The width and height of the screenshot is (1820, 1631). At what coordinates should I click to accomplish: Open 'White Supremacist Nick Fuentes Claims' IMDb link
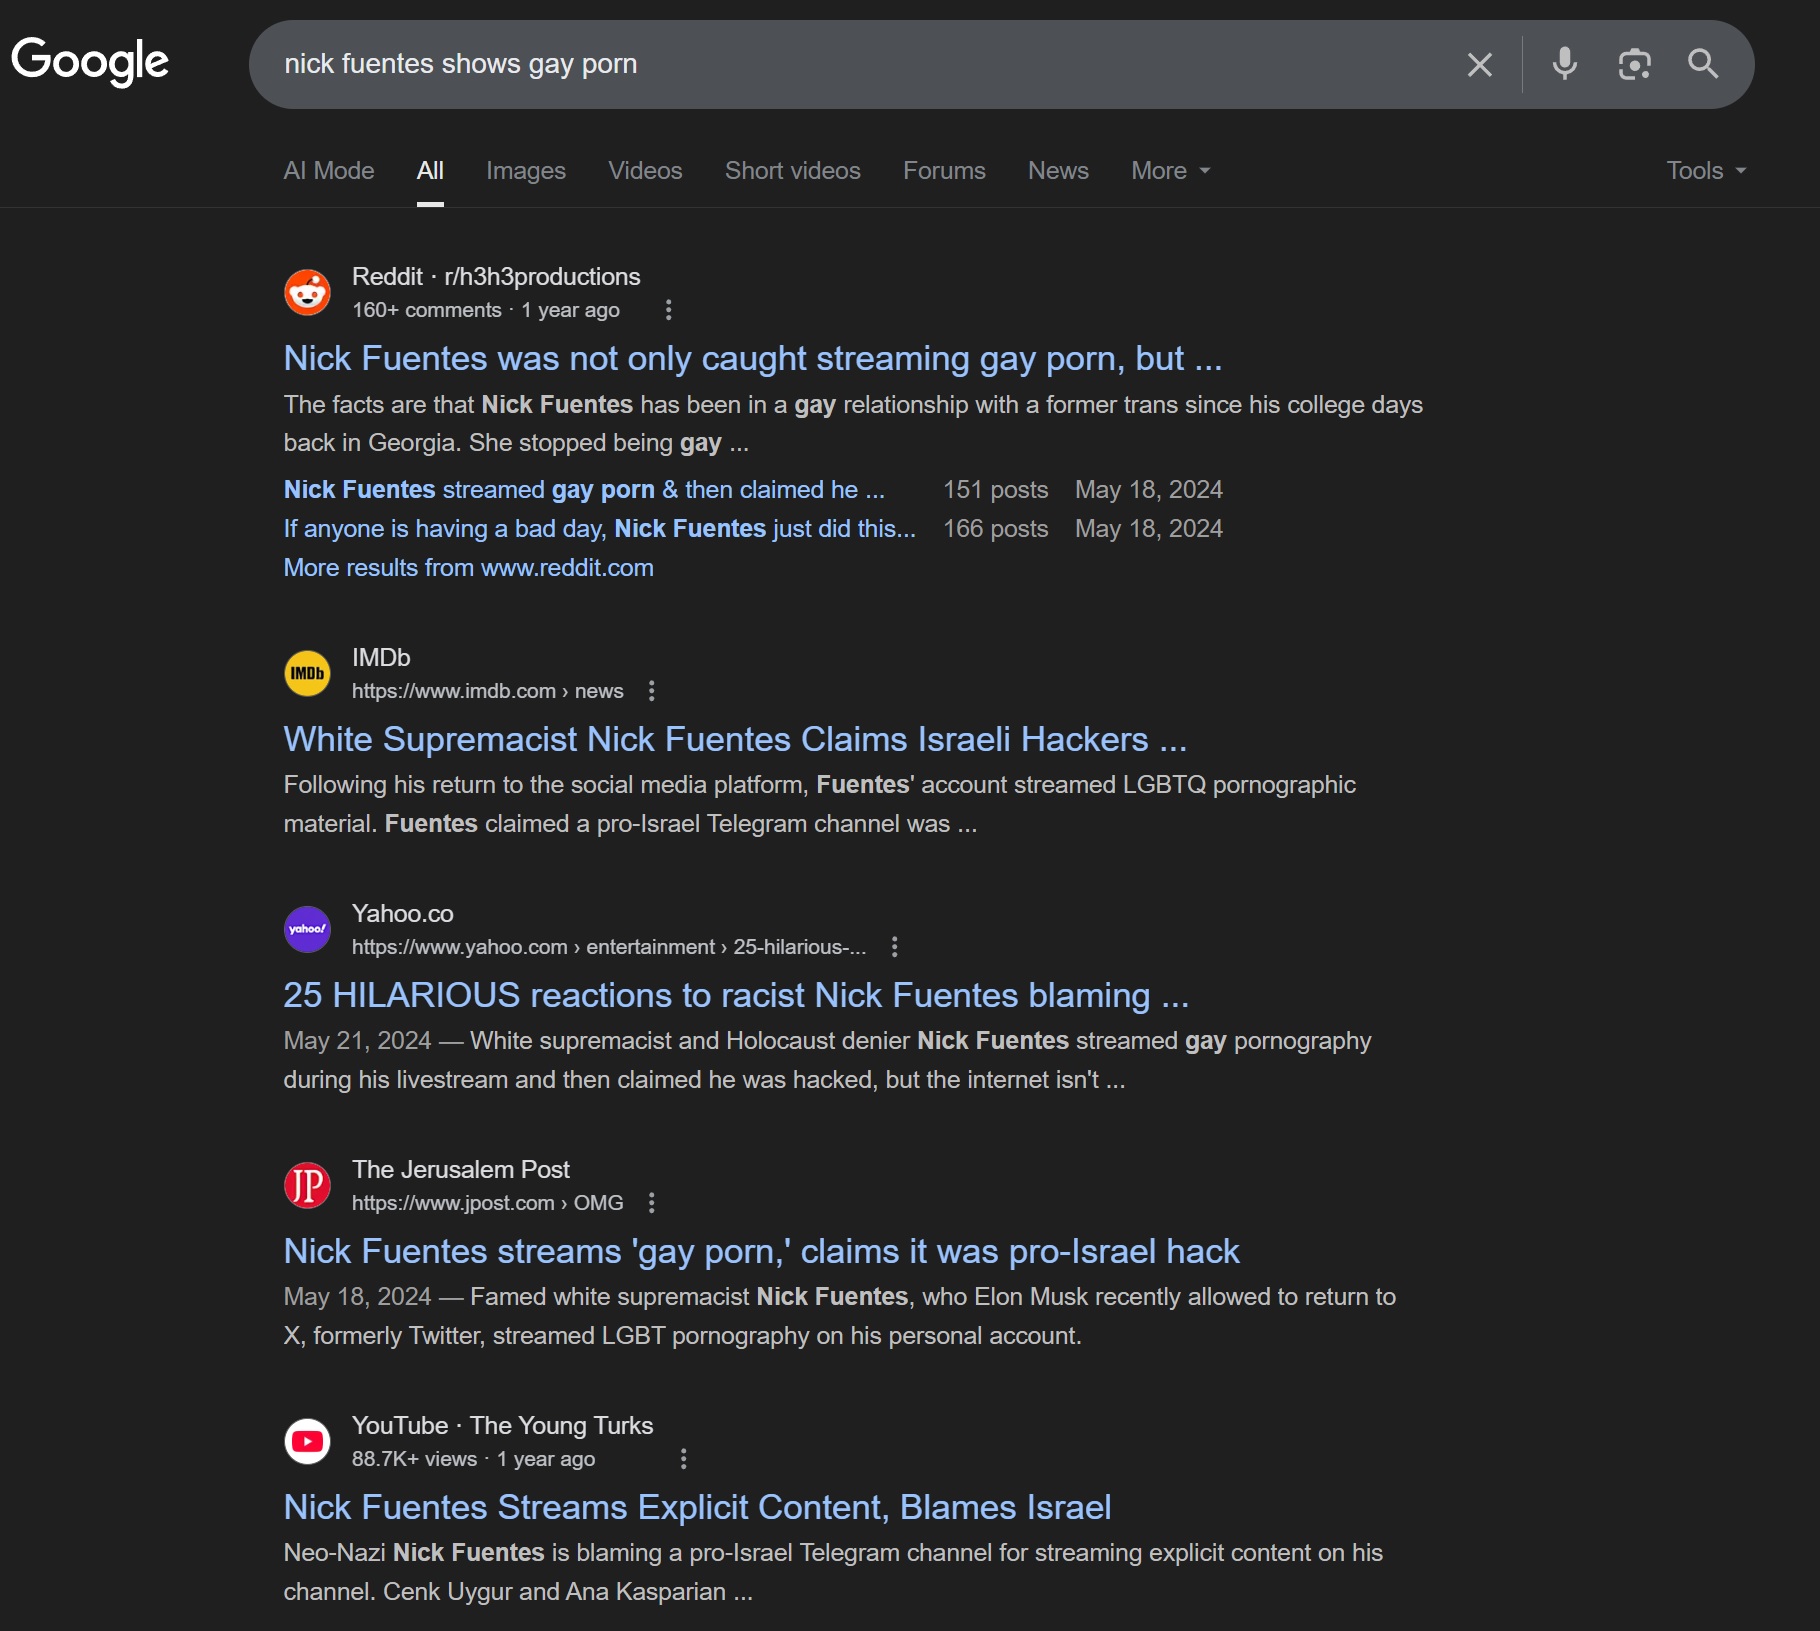pyautogui.click(x=735, y=739)
